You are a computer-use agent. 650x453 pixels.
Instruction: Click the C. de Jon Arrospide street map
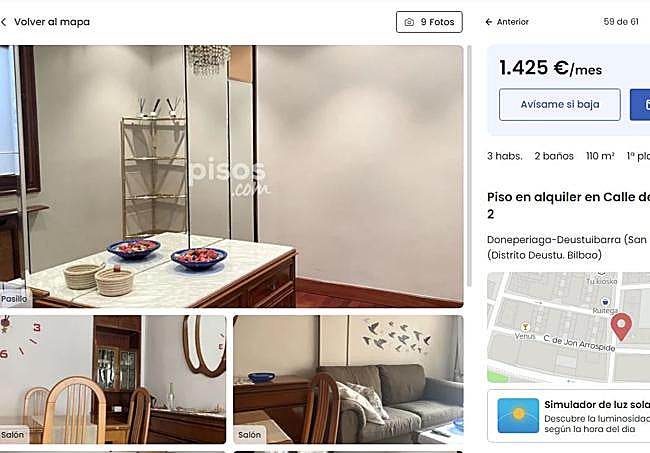point(579,344)
